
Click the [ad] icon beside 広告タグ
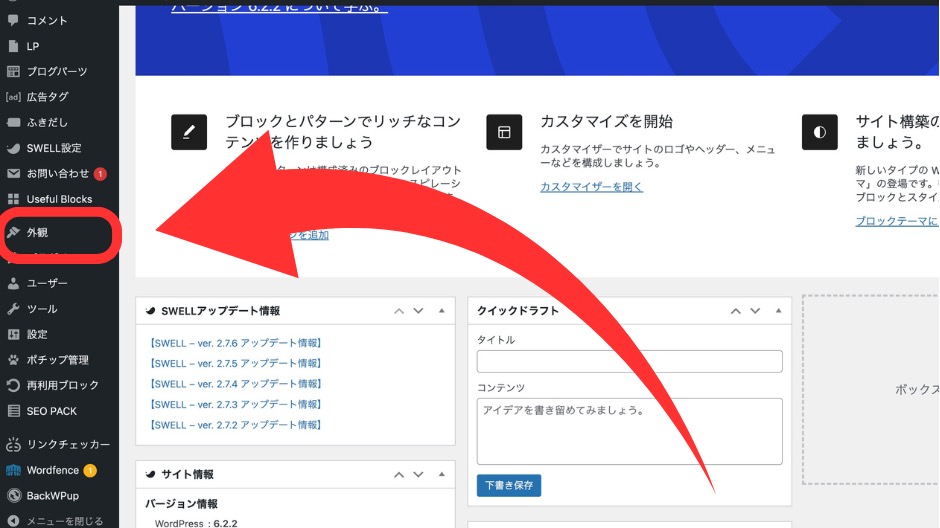tap(13, 96)
